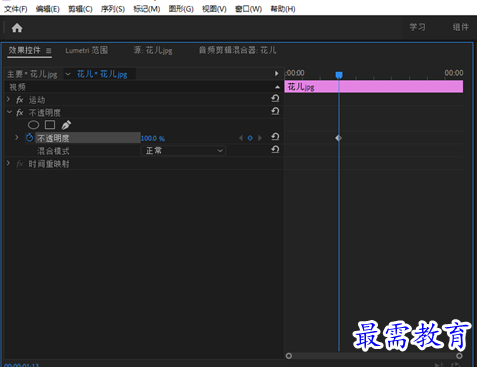477x367 pixels.
Task: Open the 学习 workspace
Action: click(417, 27)
